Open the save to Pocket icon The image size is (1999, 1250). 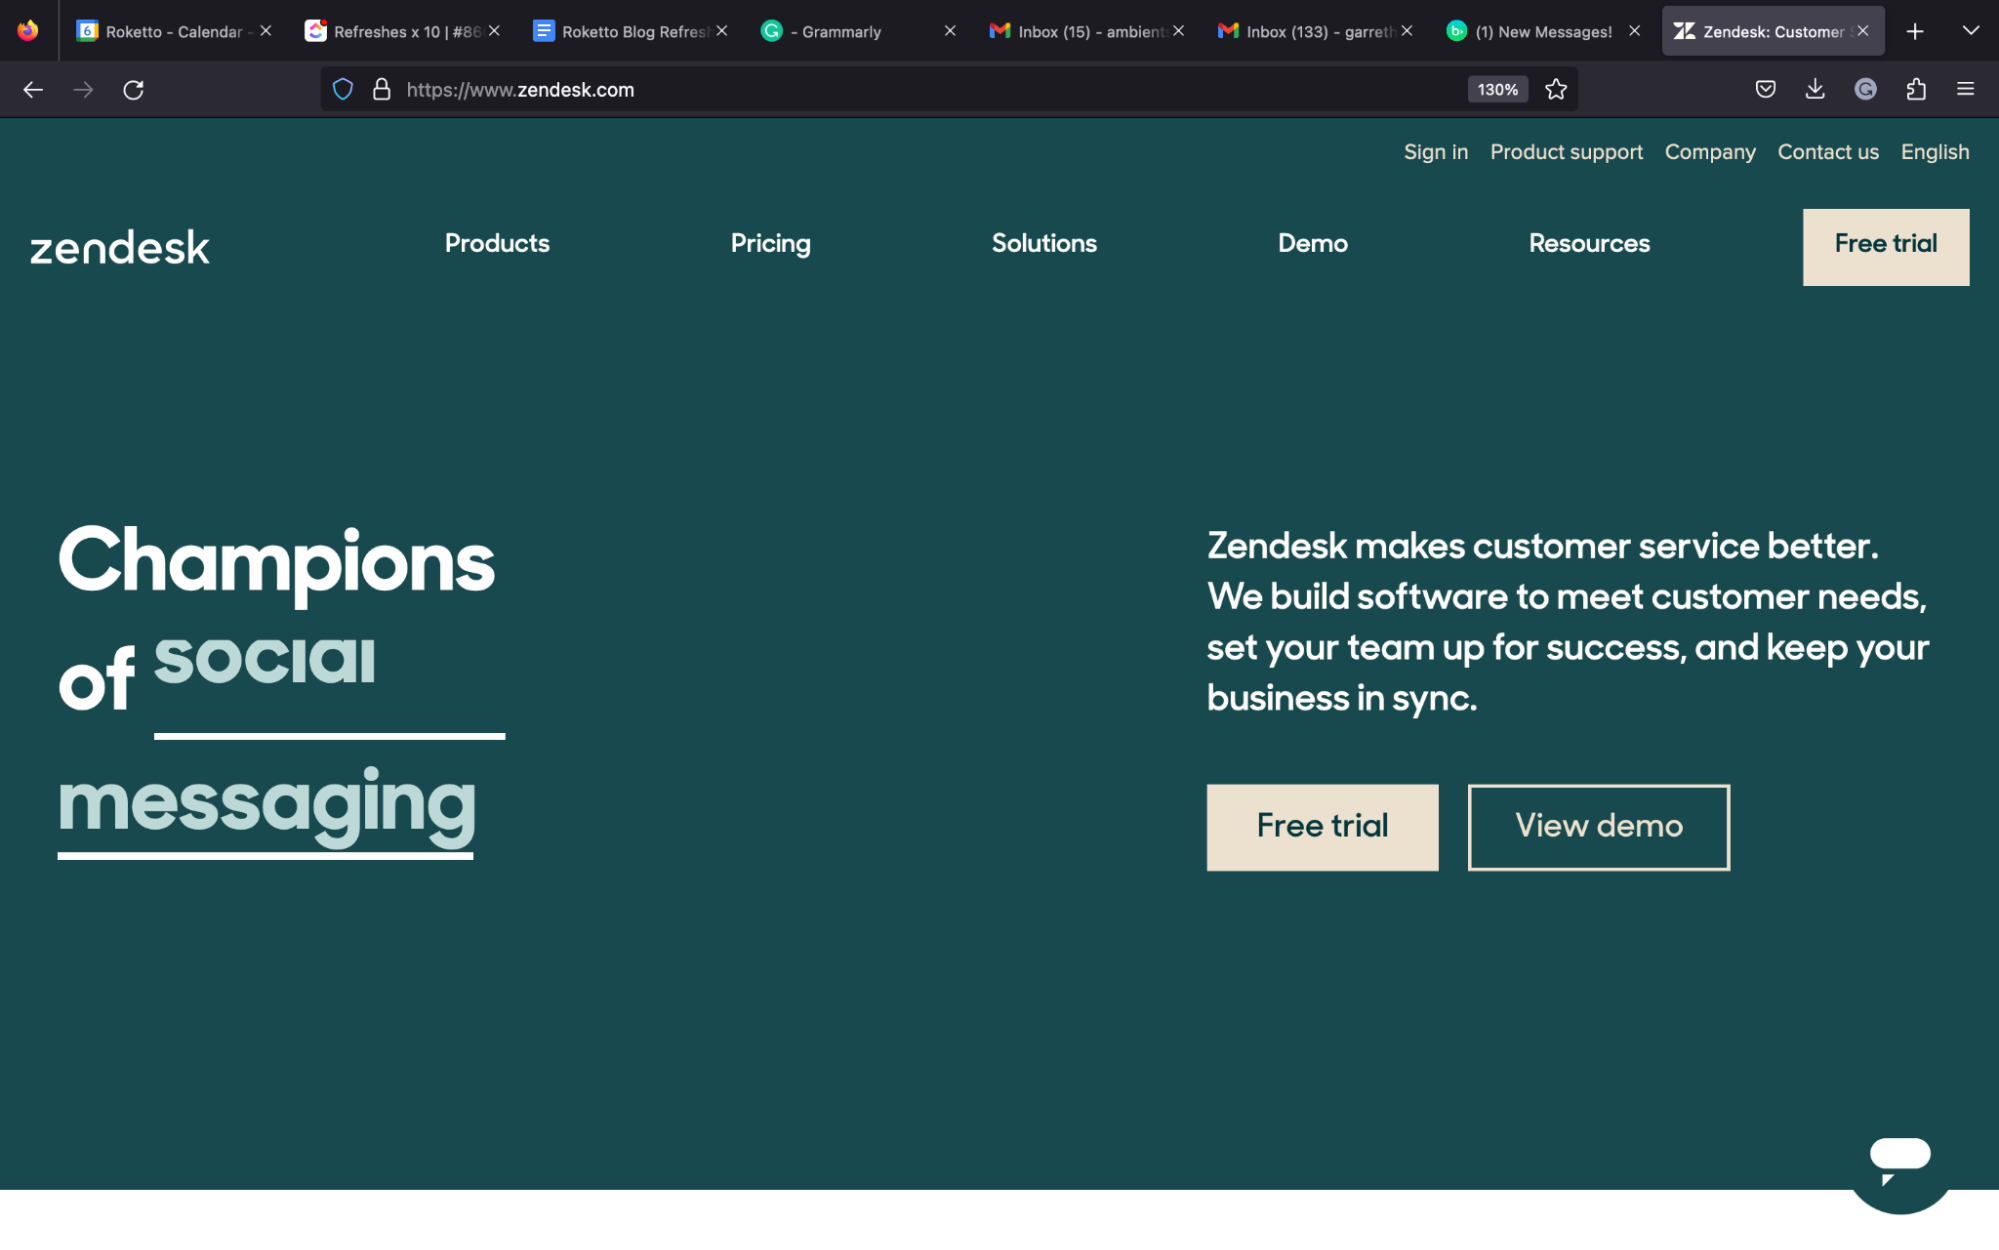[x=1765, y=89]
